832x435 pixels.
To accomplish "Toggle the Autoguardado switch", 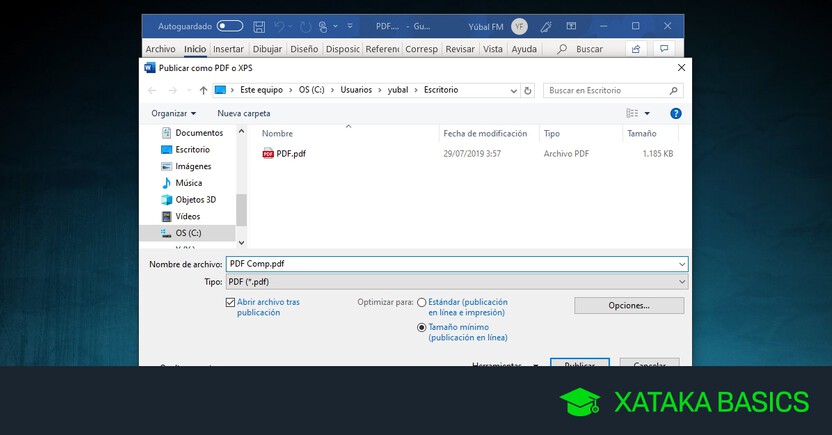I will click(230, 25).
